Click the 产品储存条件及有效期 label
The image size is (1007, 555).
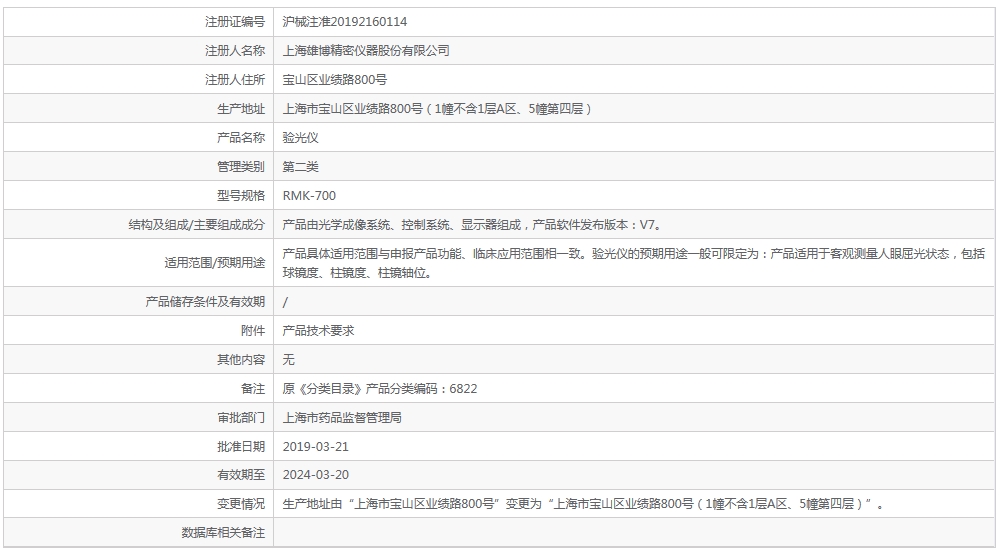(205, 301)
